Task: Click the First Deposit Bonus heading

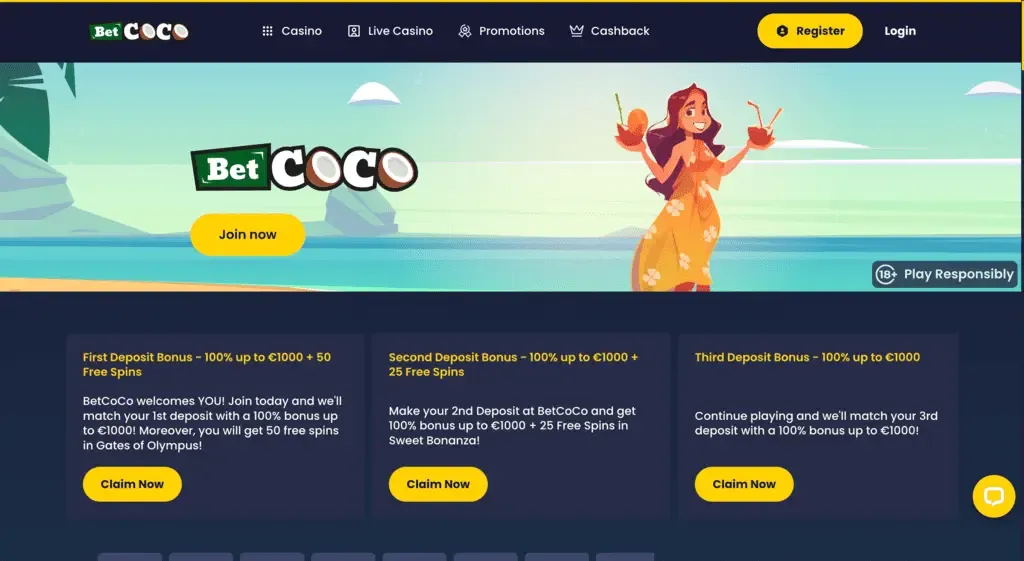Action: pyautogui.click(x=207, y=364)
